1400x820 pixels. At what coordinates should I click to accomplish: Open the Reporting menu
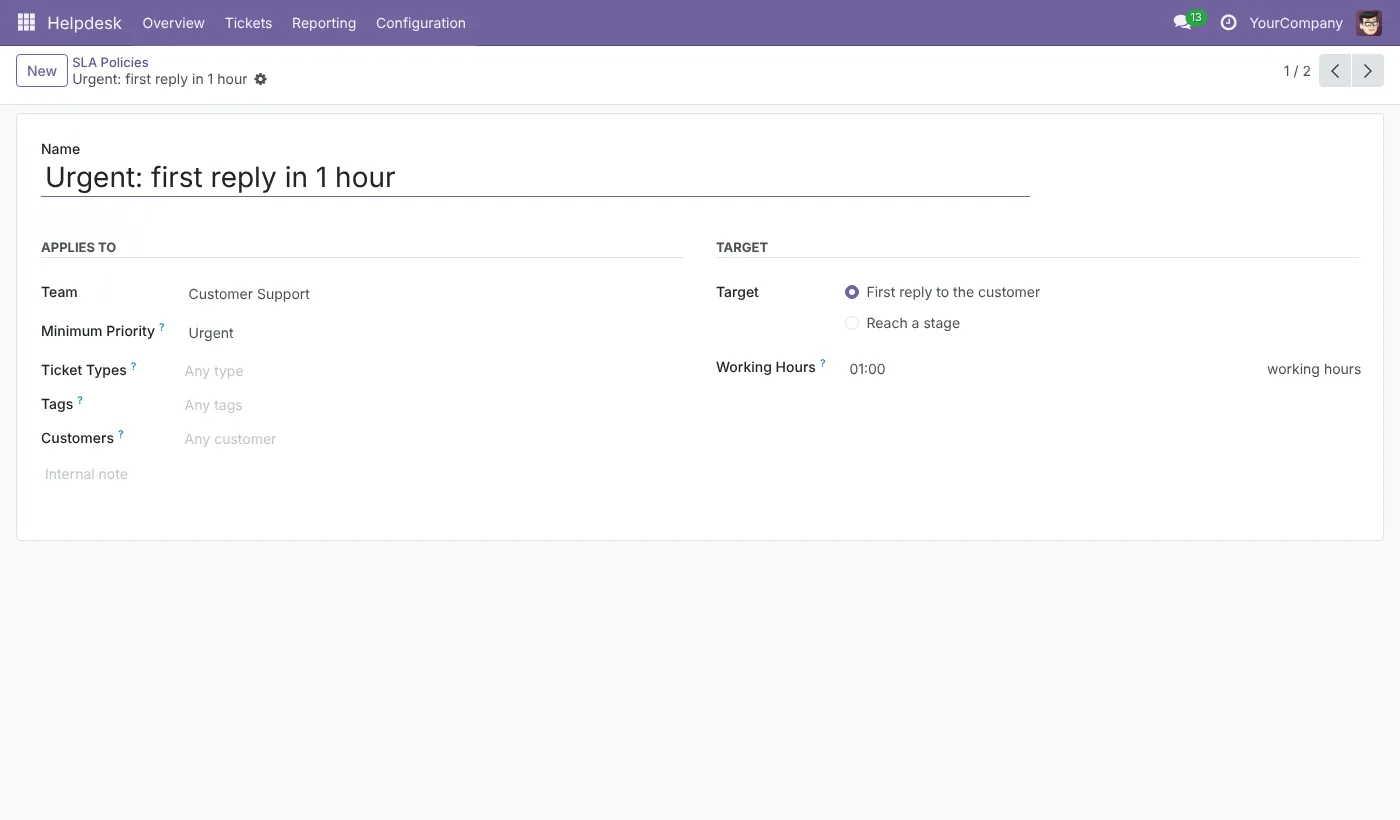click(324, 22)
